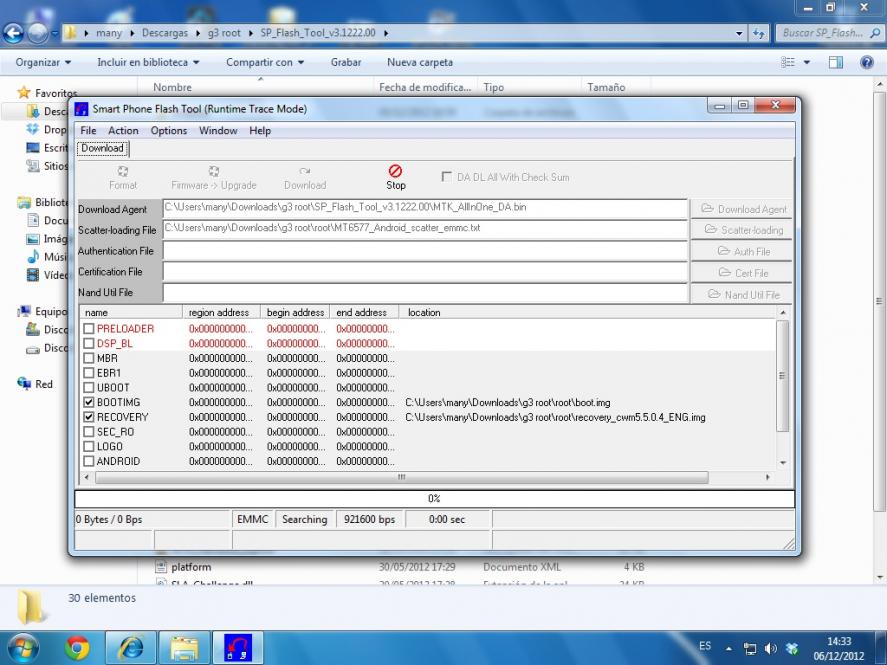Open Incluir en biblioteca dropdown

(x=148, y=62)
